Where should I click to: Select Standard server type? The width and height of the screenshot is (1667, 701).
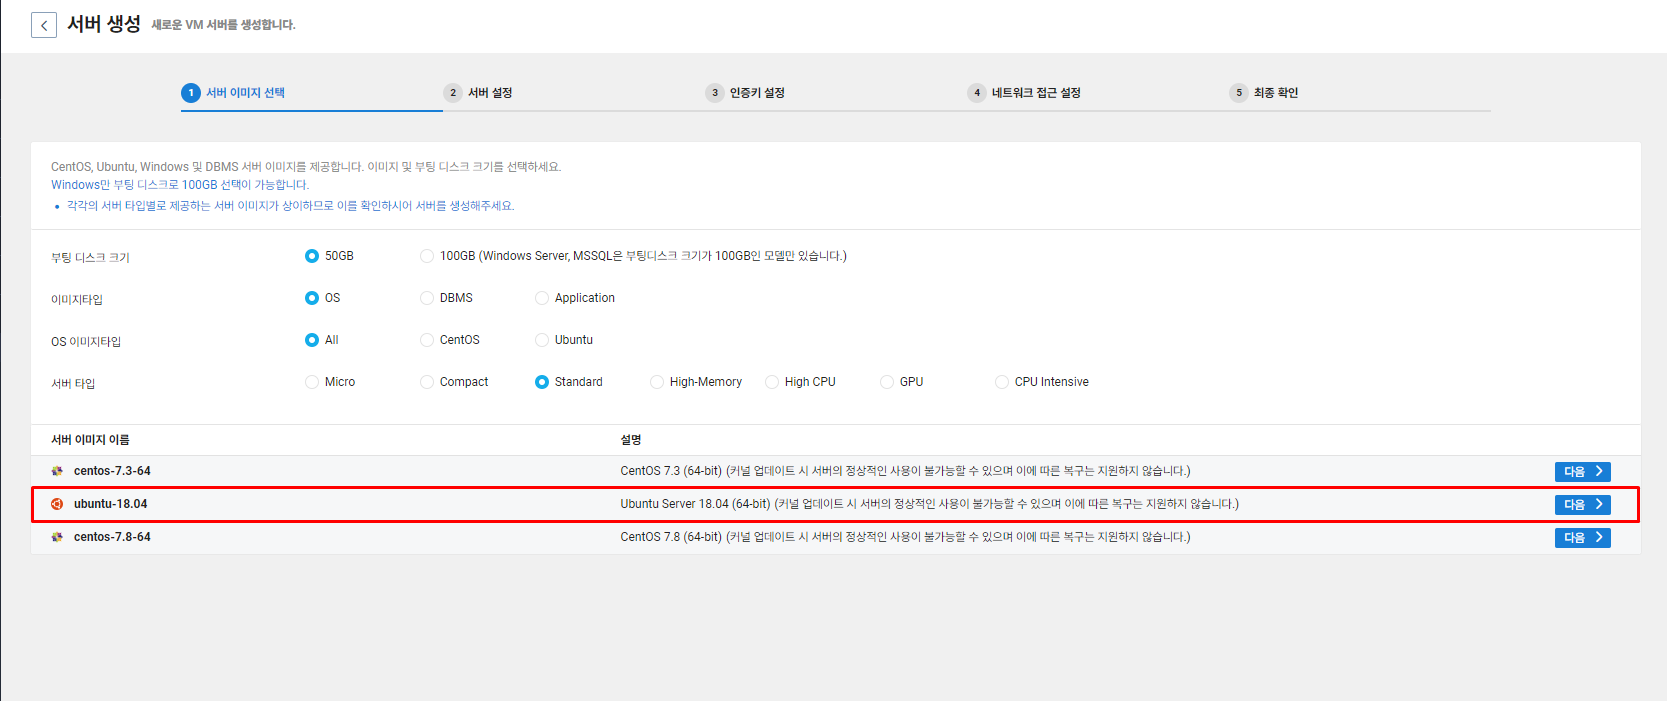click(x=542, y=382)
